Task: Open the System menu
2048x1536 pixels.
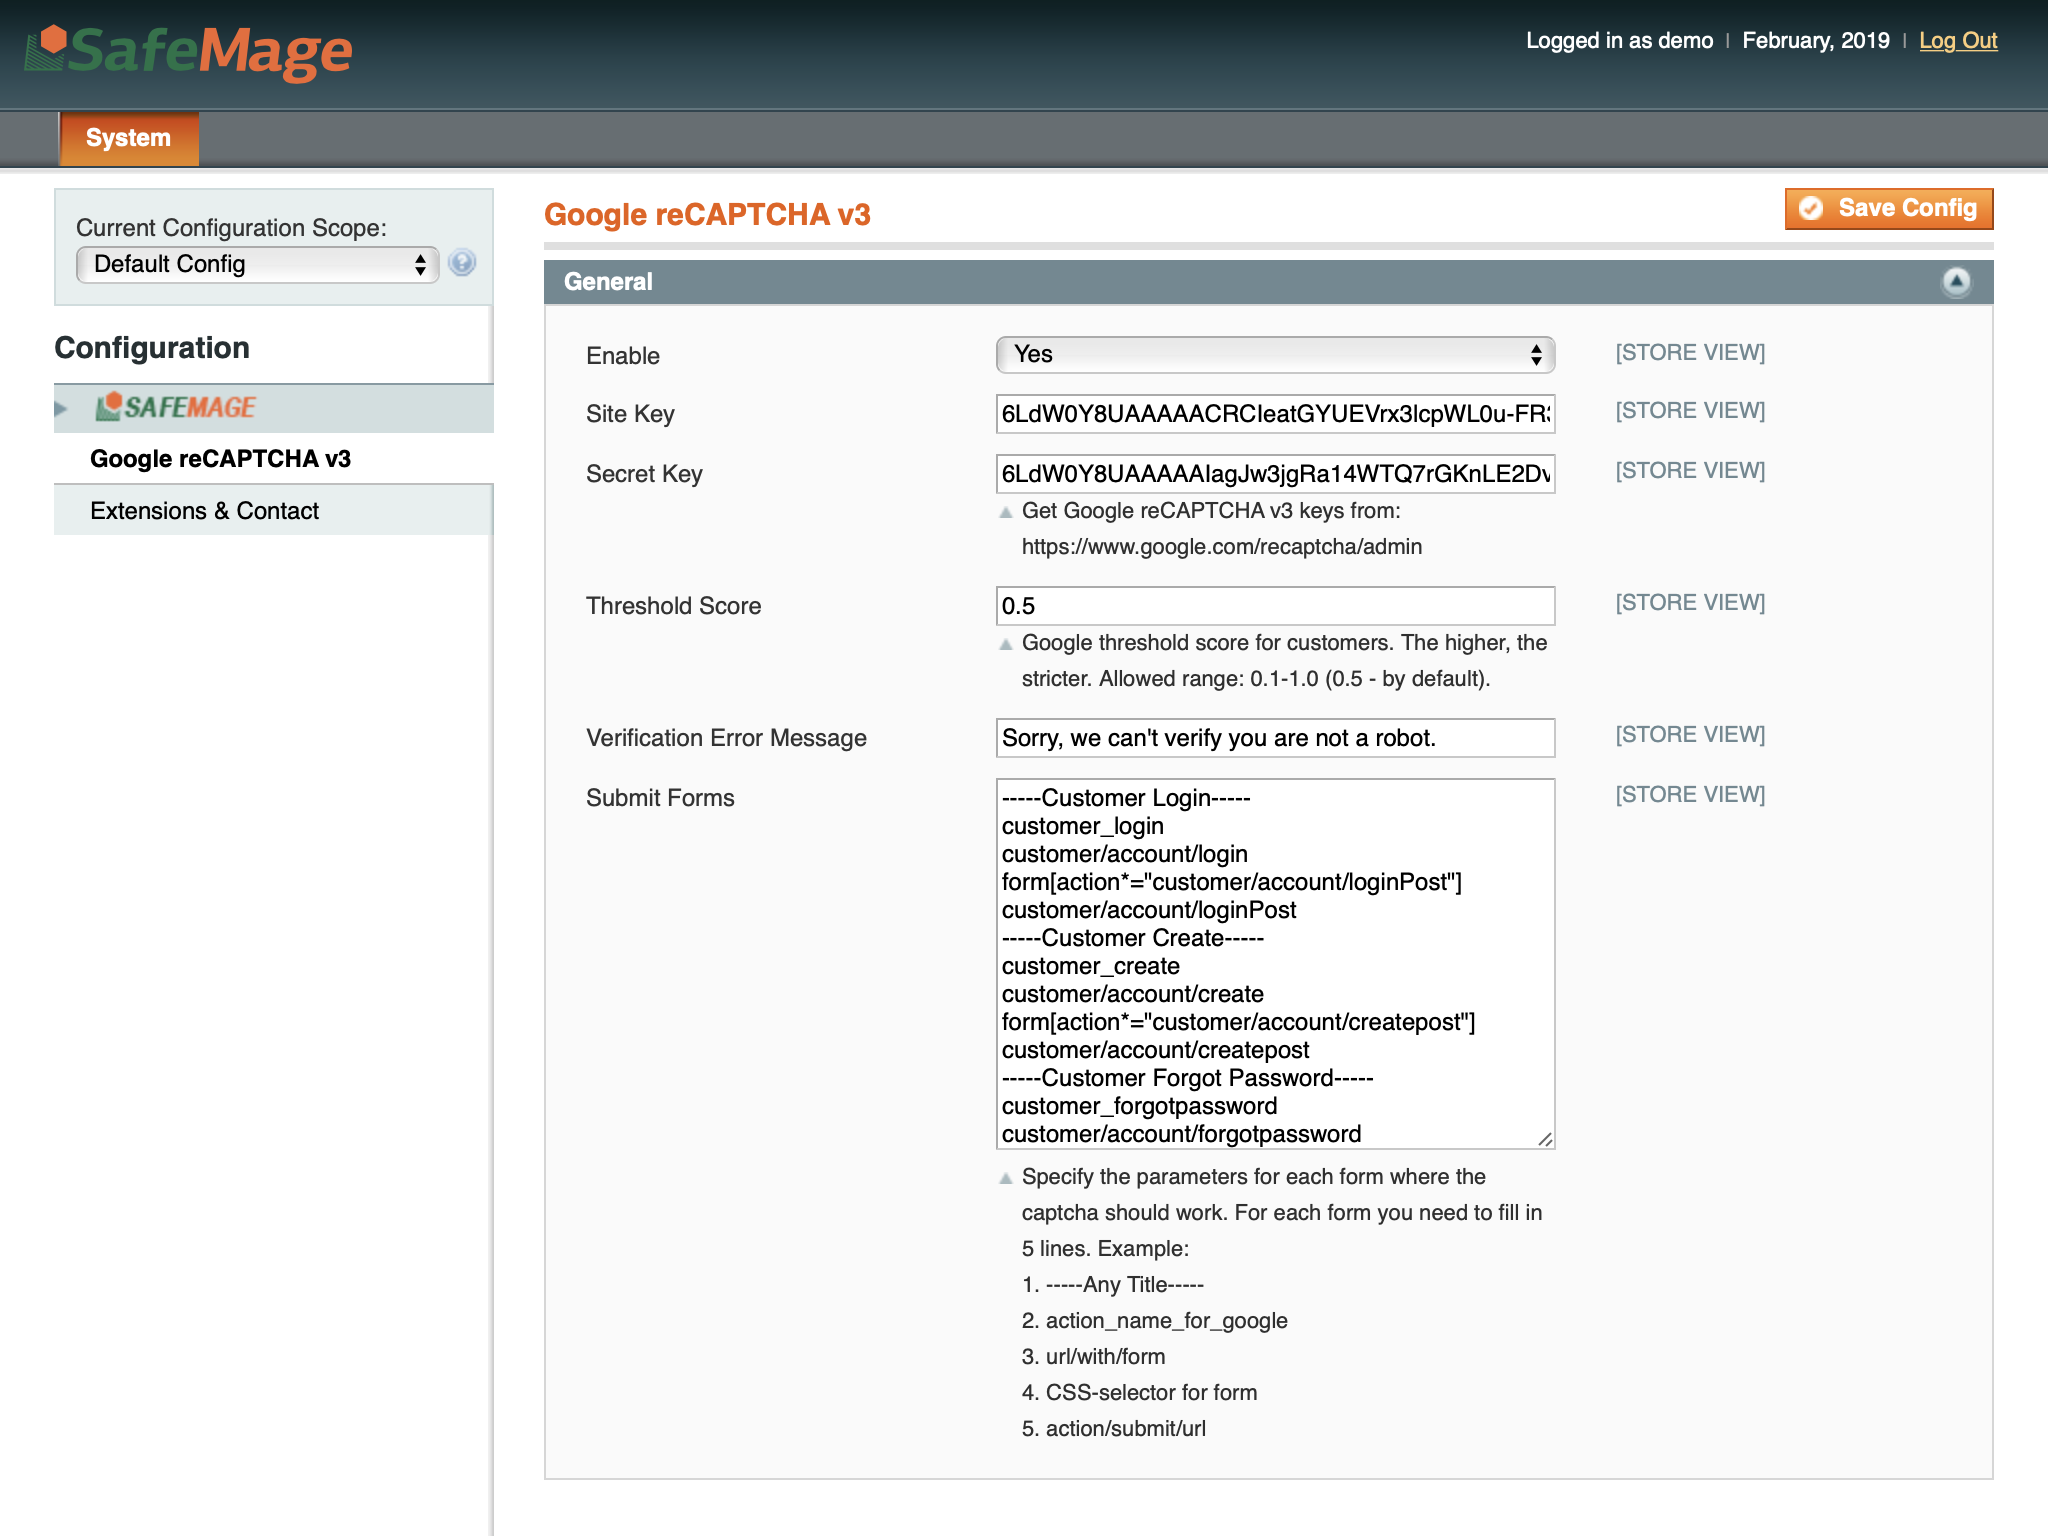Action: 129,138
